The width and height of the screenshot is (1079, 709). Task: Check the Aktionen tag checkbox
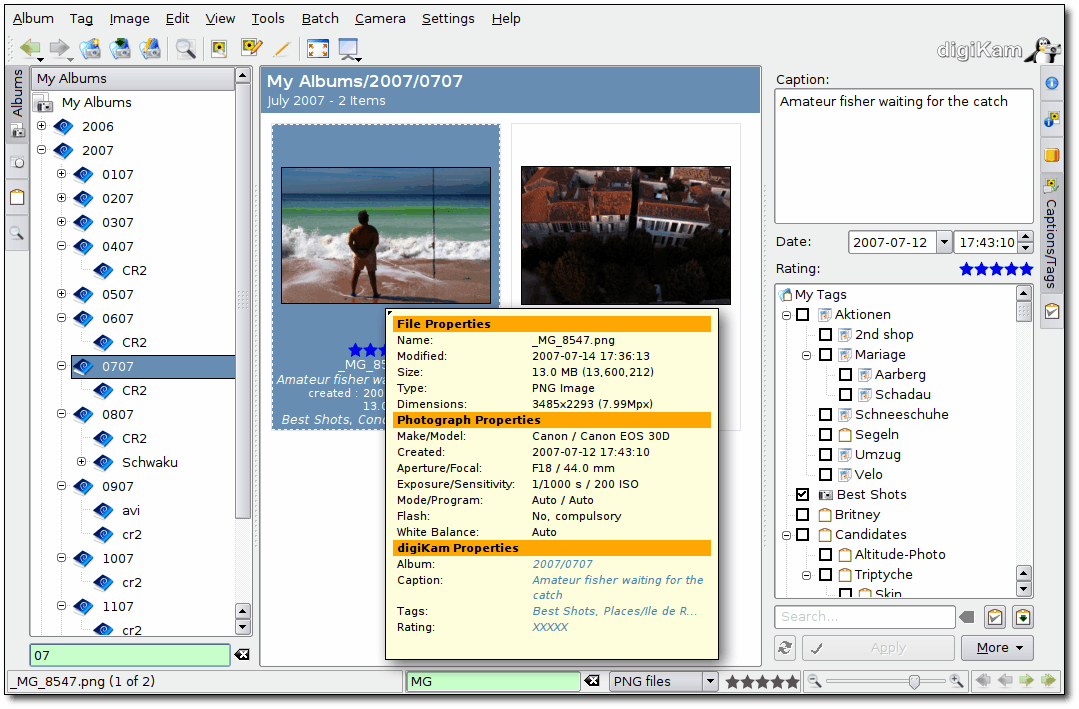[x=802, y=315]
